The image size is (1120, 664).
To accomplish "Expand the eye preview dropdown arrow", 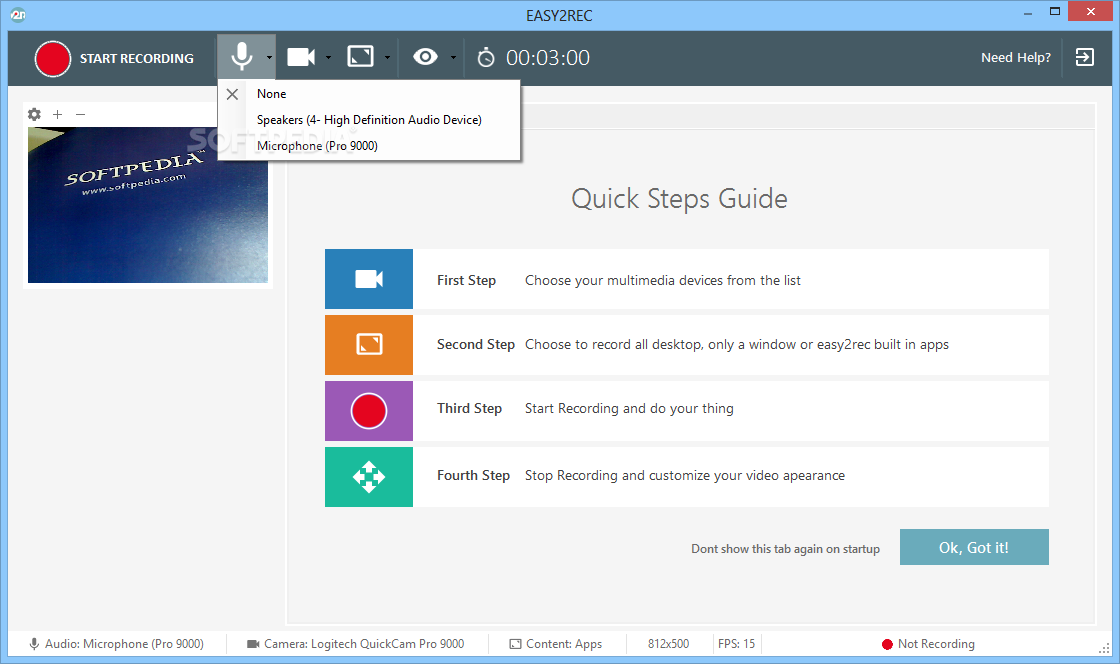I will tap(453, 58).
